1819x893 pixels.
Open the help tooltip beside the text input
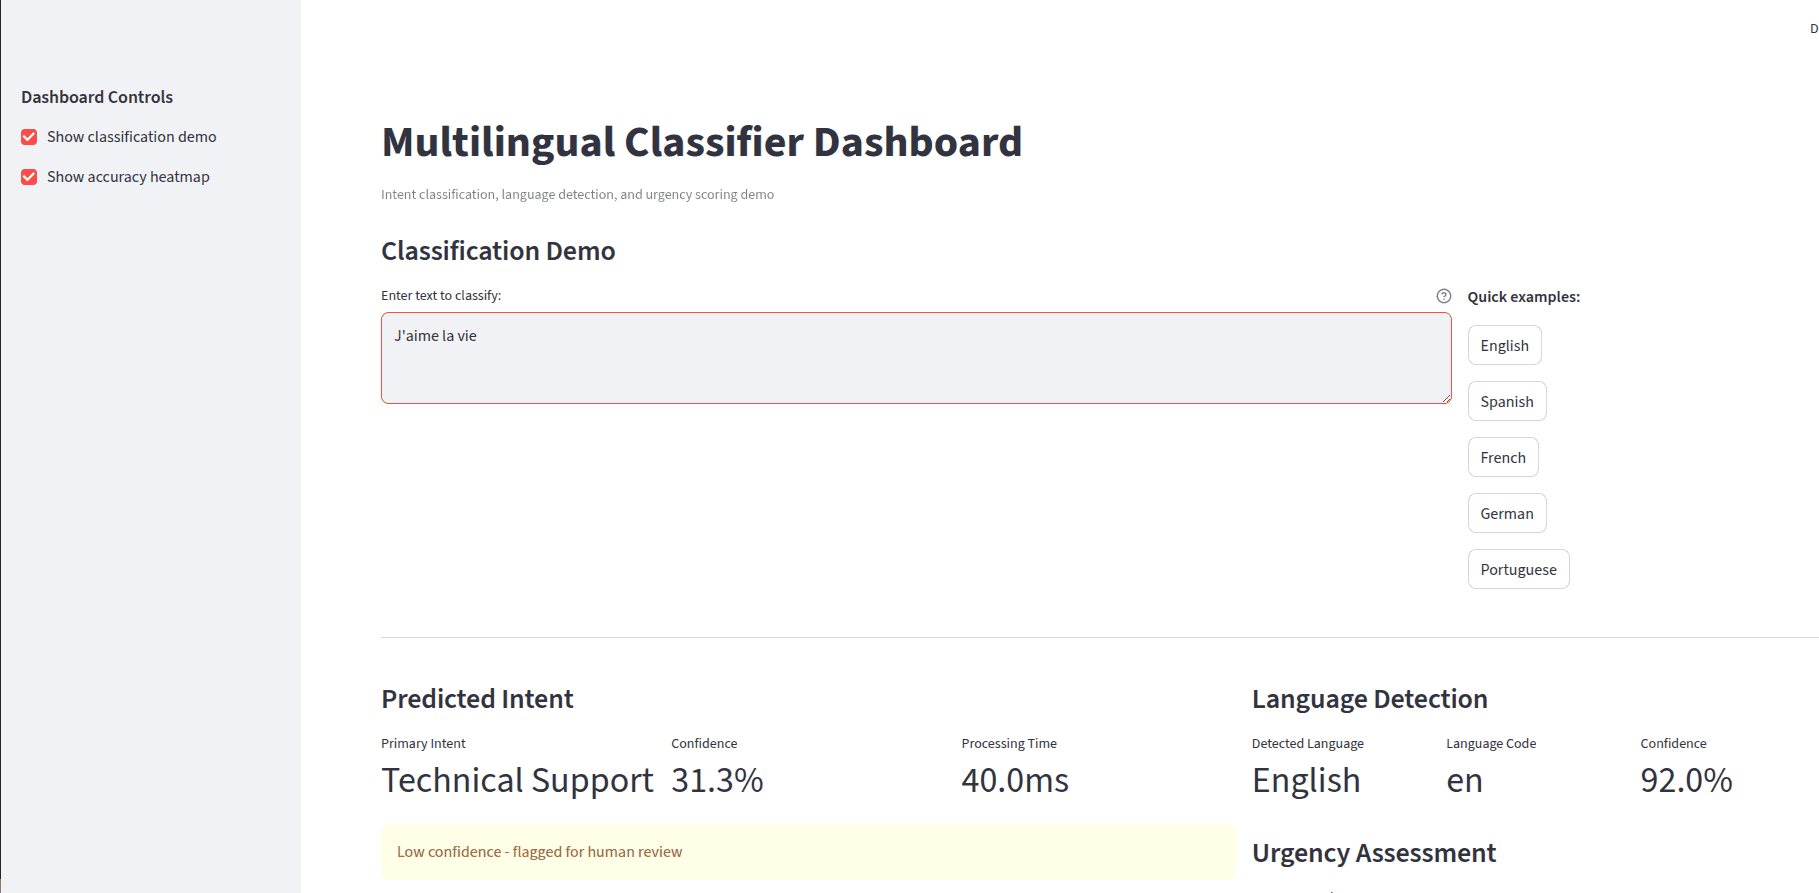pos(1443,296)
